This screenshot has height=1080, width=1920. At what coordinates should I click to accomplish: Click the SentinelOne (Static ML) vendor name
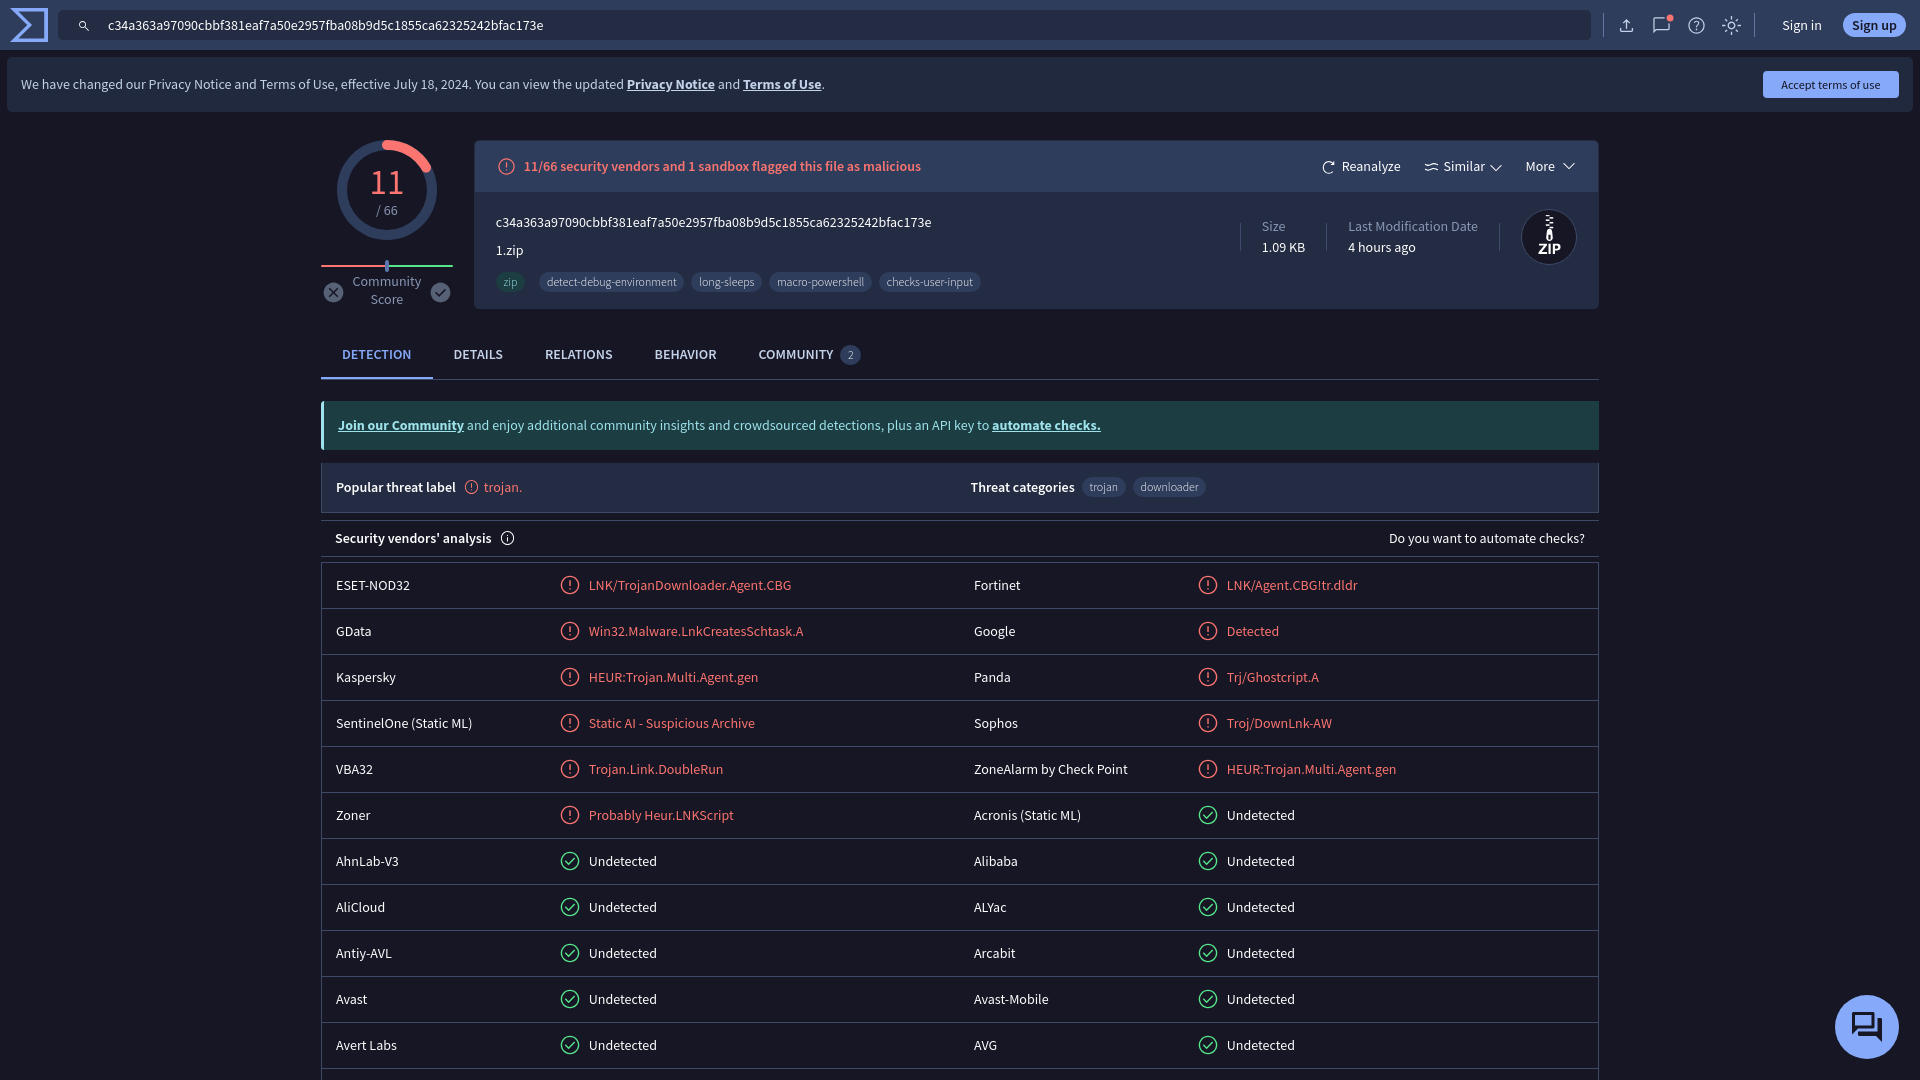[404, 724]
